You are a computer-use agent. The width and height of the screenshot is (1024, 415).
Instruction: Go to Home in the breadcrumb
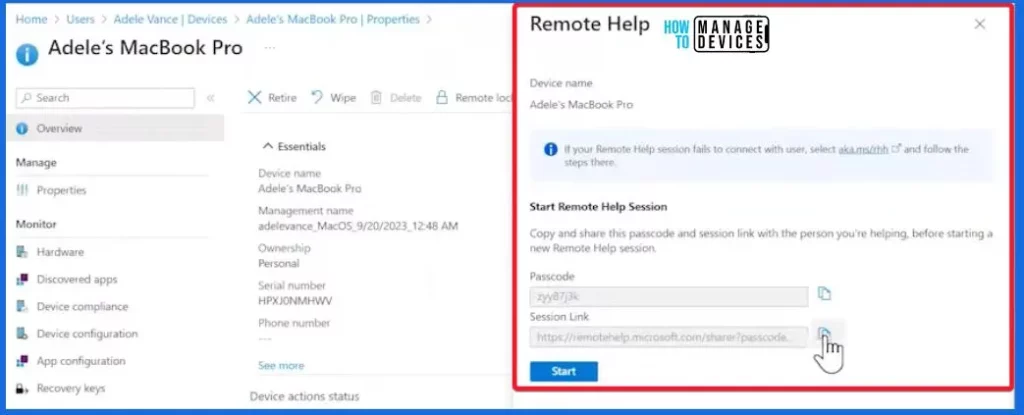[x=31, y=20]
